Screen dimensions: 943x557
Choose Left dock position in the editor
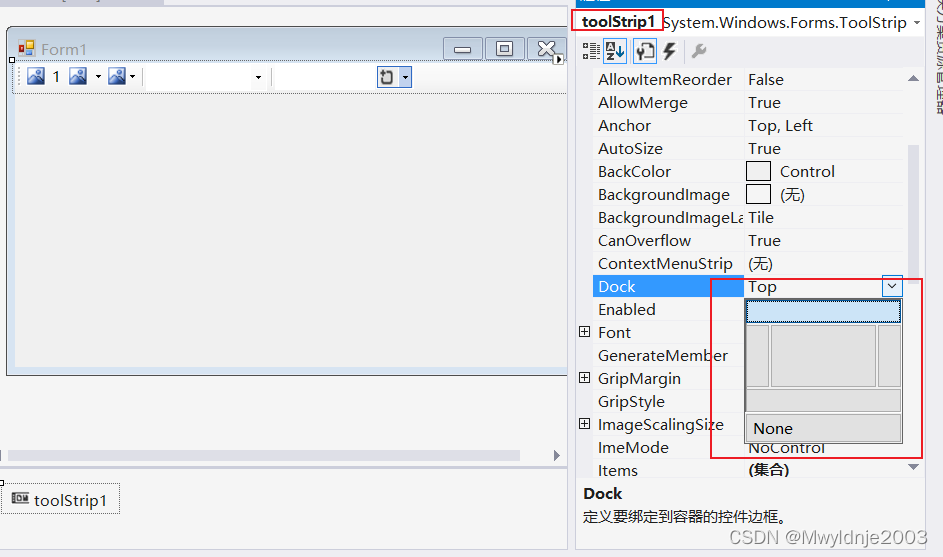click(758, 355)
